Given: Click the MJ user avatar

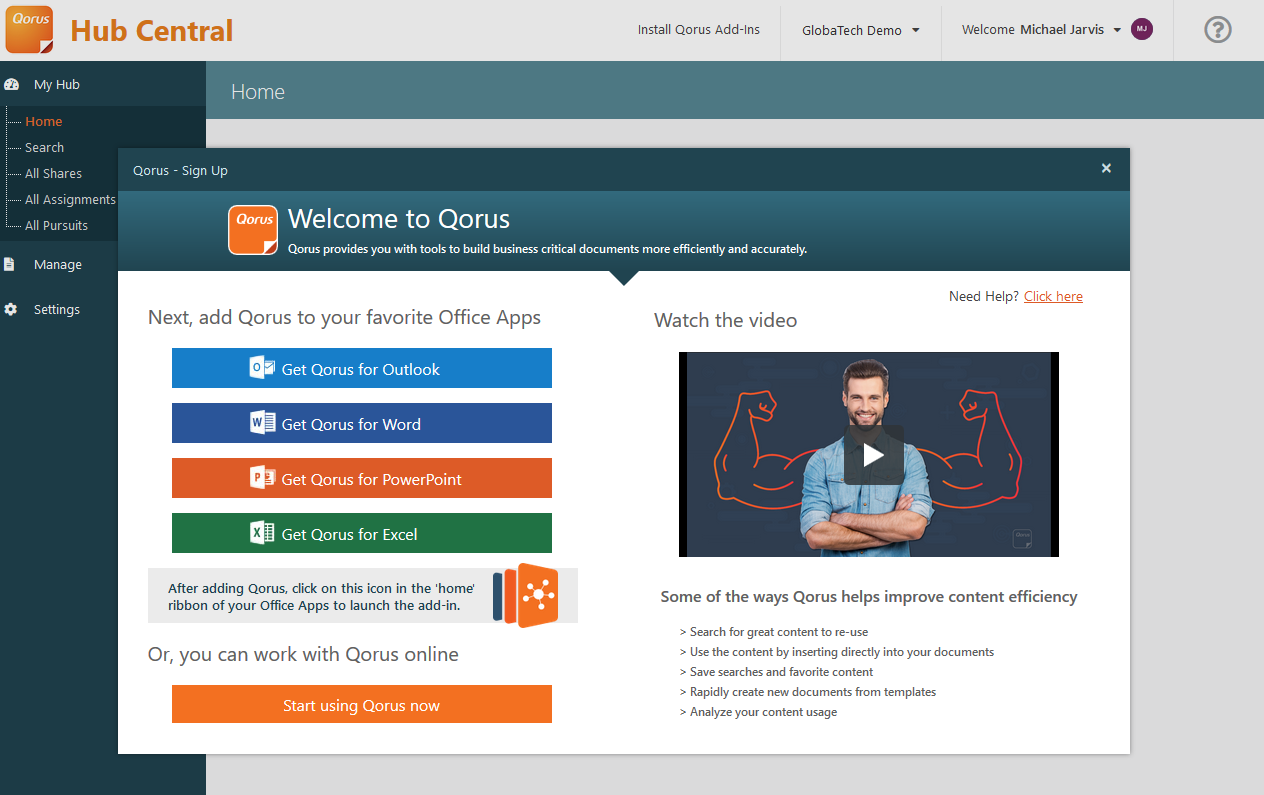Looking at the screenshot, I should pyautogui.click(x=1142, y=29).
